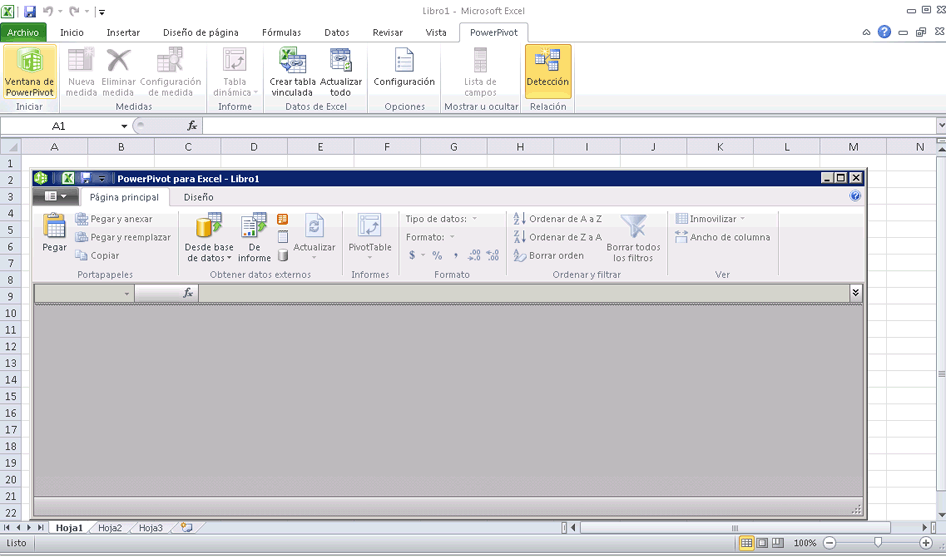Open Inmovilizar dropdown
Viewport: 946px width, 557px height.
point(710,219)
